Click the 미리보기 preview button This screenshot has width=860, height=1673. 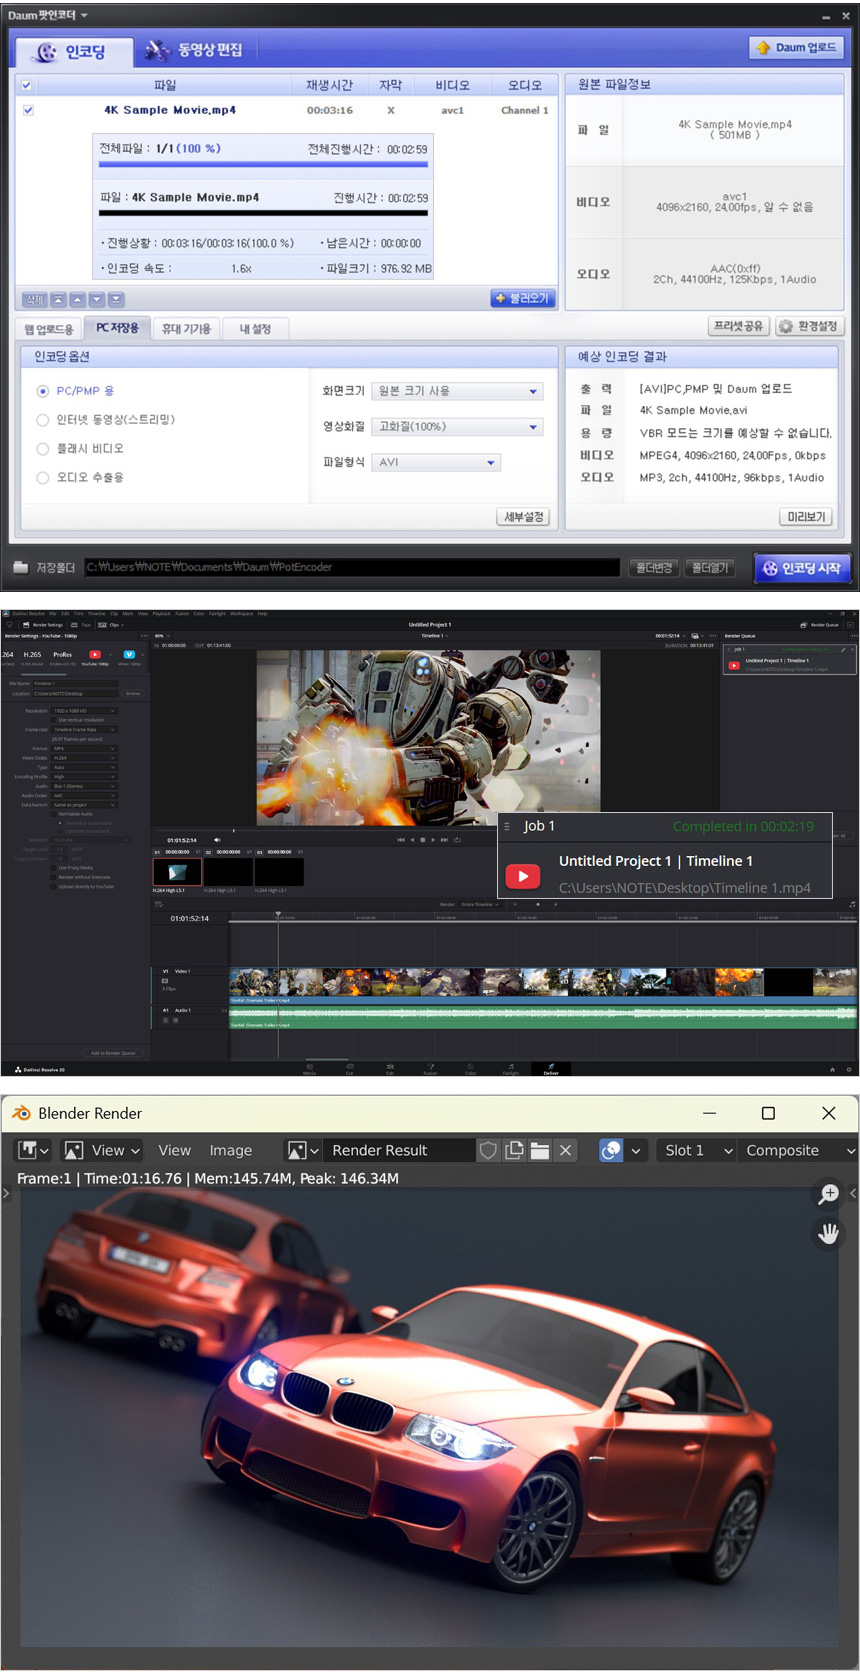806,516
